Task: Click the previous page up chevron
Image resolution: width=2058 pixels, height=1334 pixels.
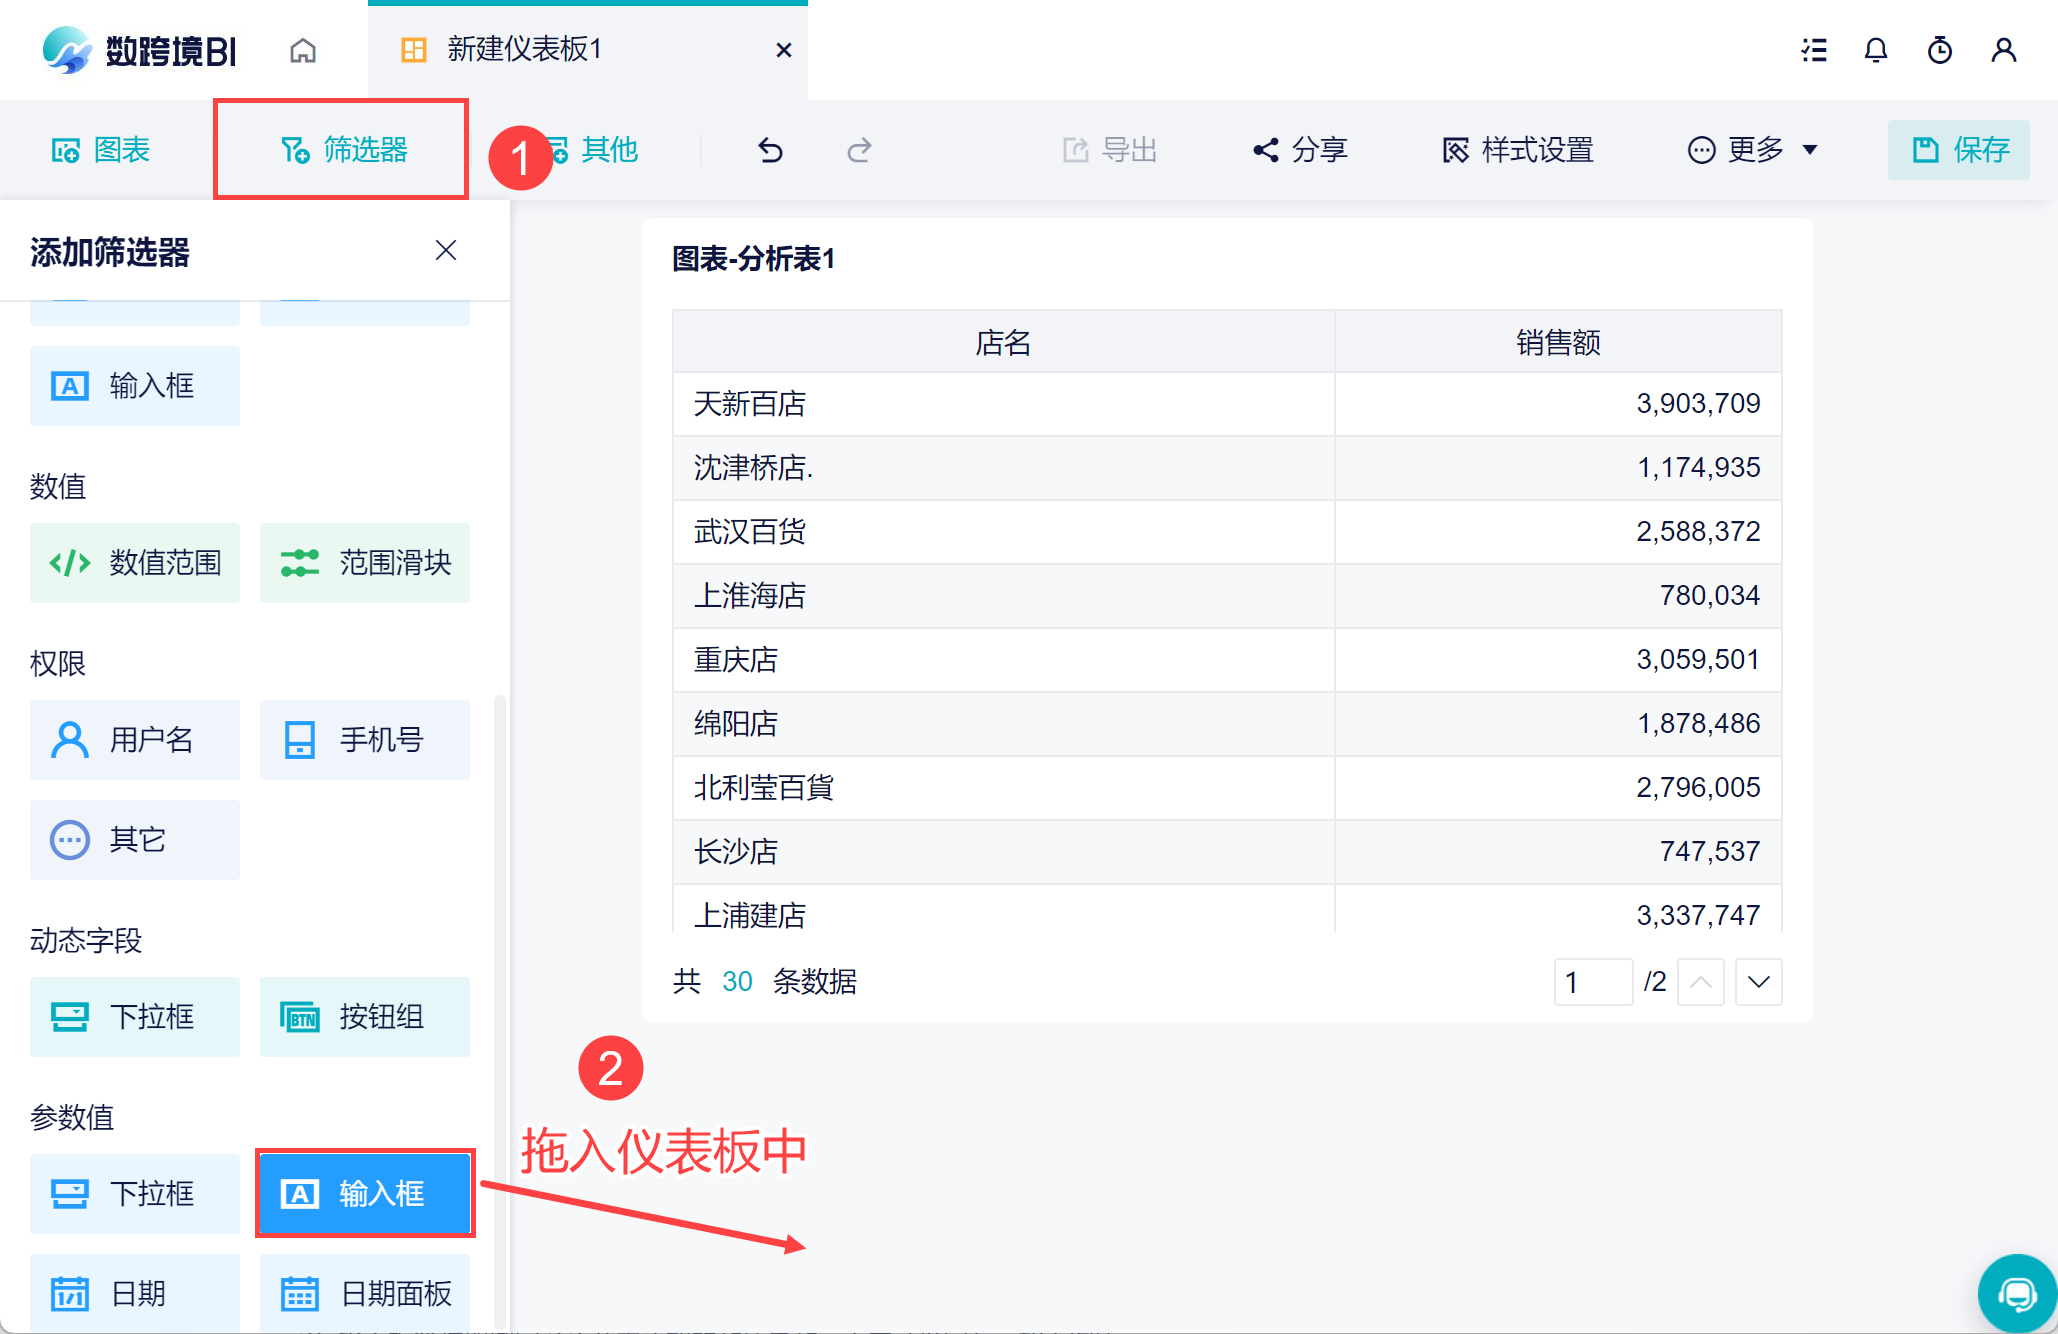Action: 1701,982
